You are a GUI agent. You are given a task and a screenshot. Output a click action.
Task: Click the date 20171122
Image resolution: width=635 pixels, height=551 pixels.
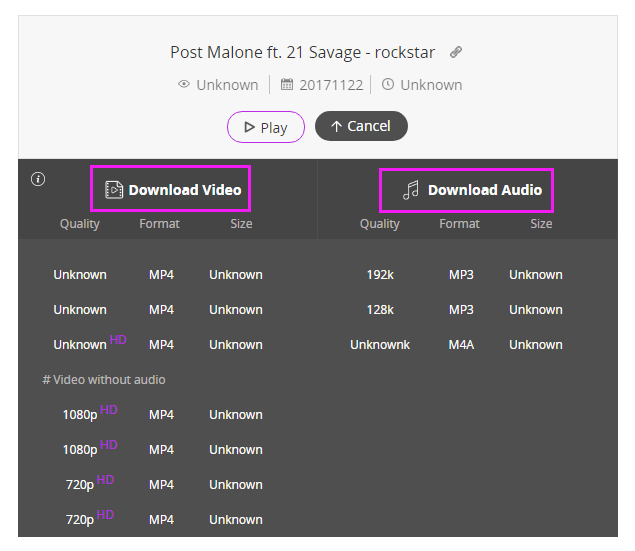click(331, 85)
